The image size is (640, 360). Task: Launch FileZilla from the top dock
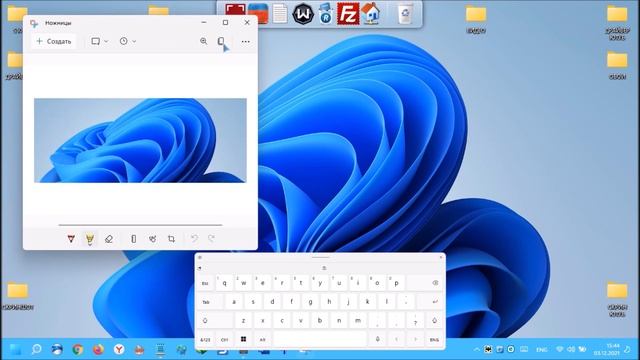click(348, 13)
